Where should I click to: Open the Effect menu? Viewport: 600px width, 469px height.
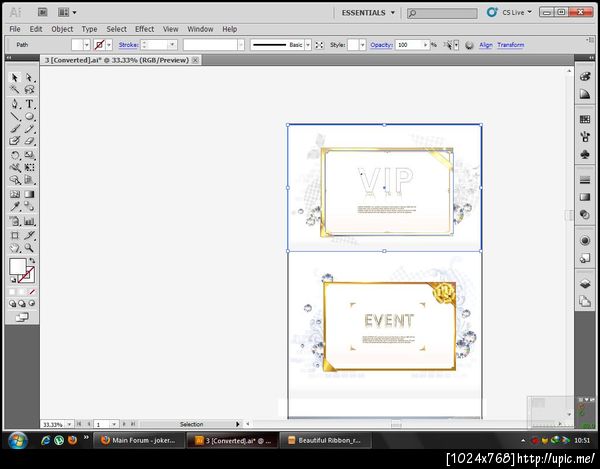pyautogui.click(x=144, y=29)
